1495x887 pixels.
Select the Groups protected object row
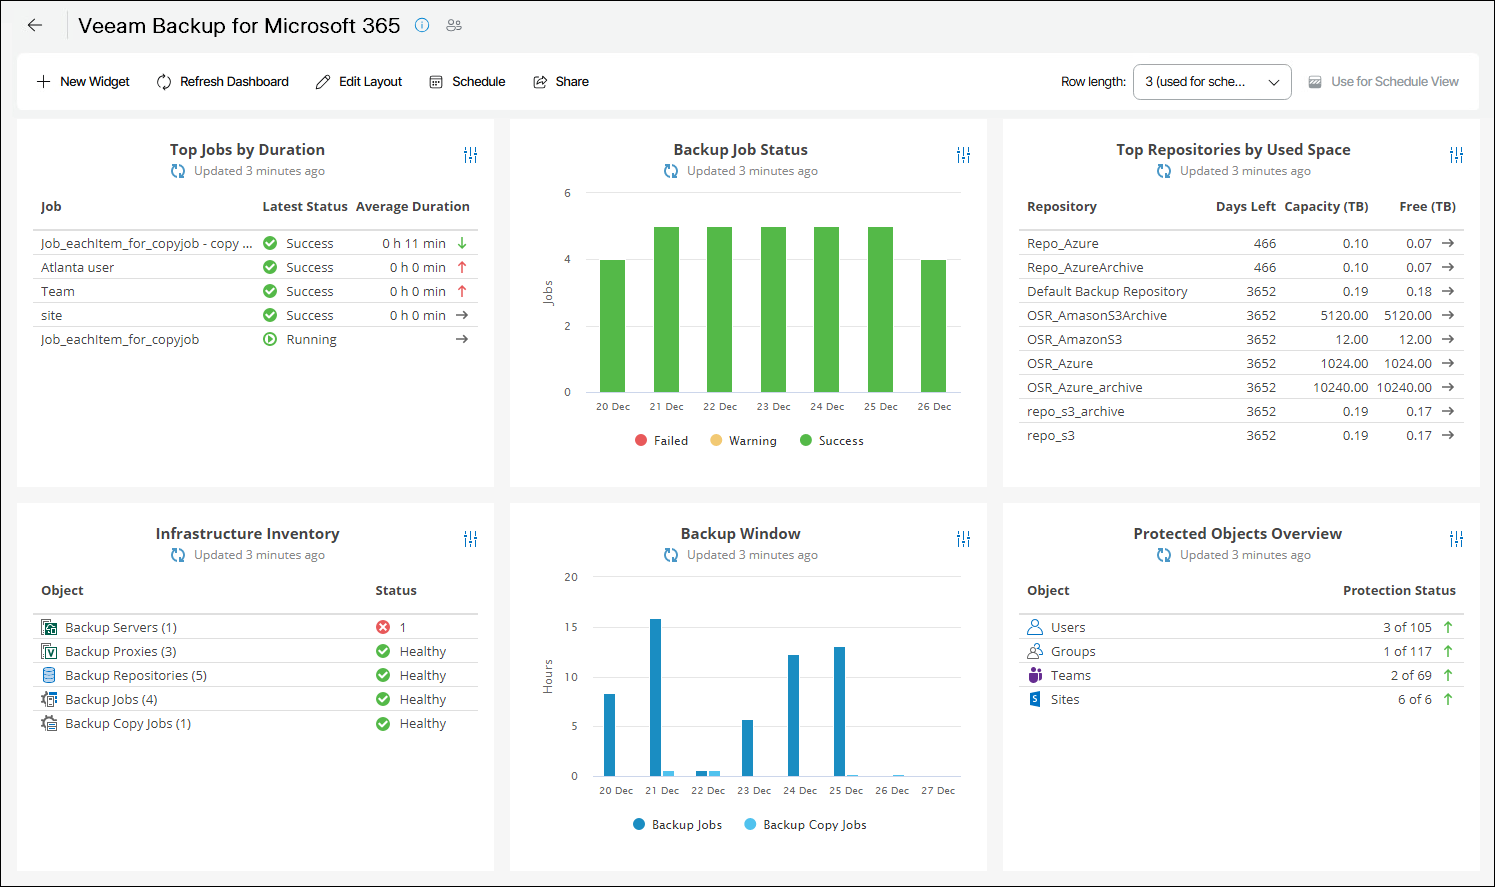coord(1241,651)
